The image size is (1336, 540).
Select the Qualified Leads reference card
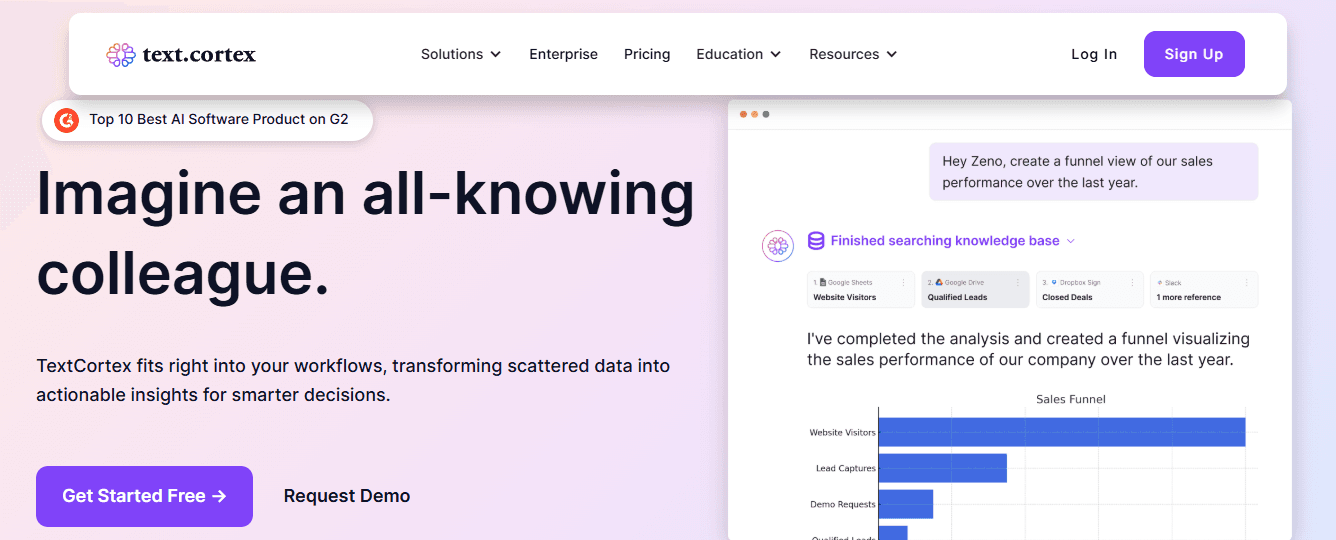coord(975,289)
